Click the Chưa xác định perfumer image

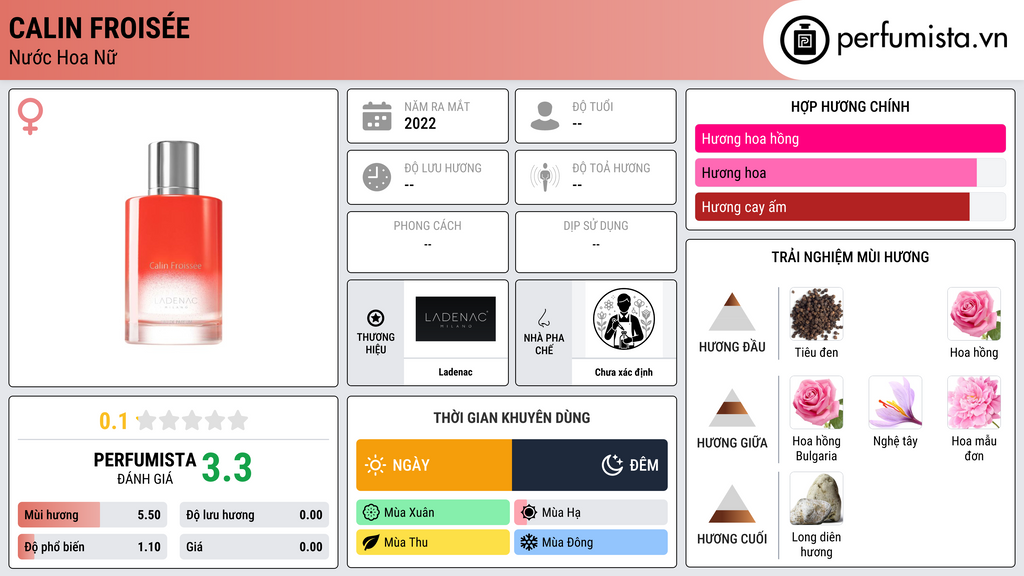[624, 319]
